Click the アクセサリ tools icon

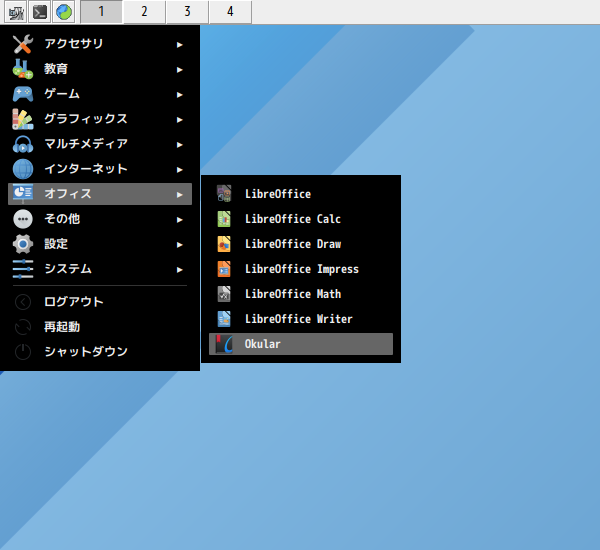click(x=23, y=44)
